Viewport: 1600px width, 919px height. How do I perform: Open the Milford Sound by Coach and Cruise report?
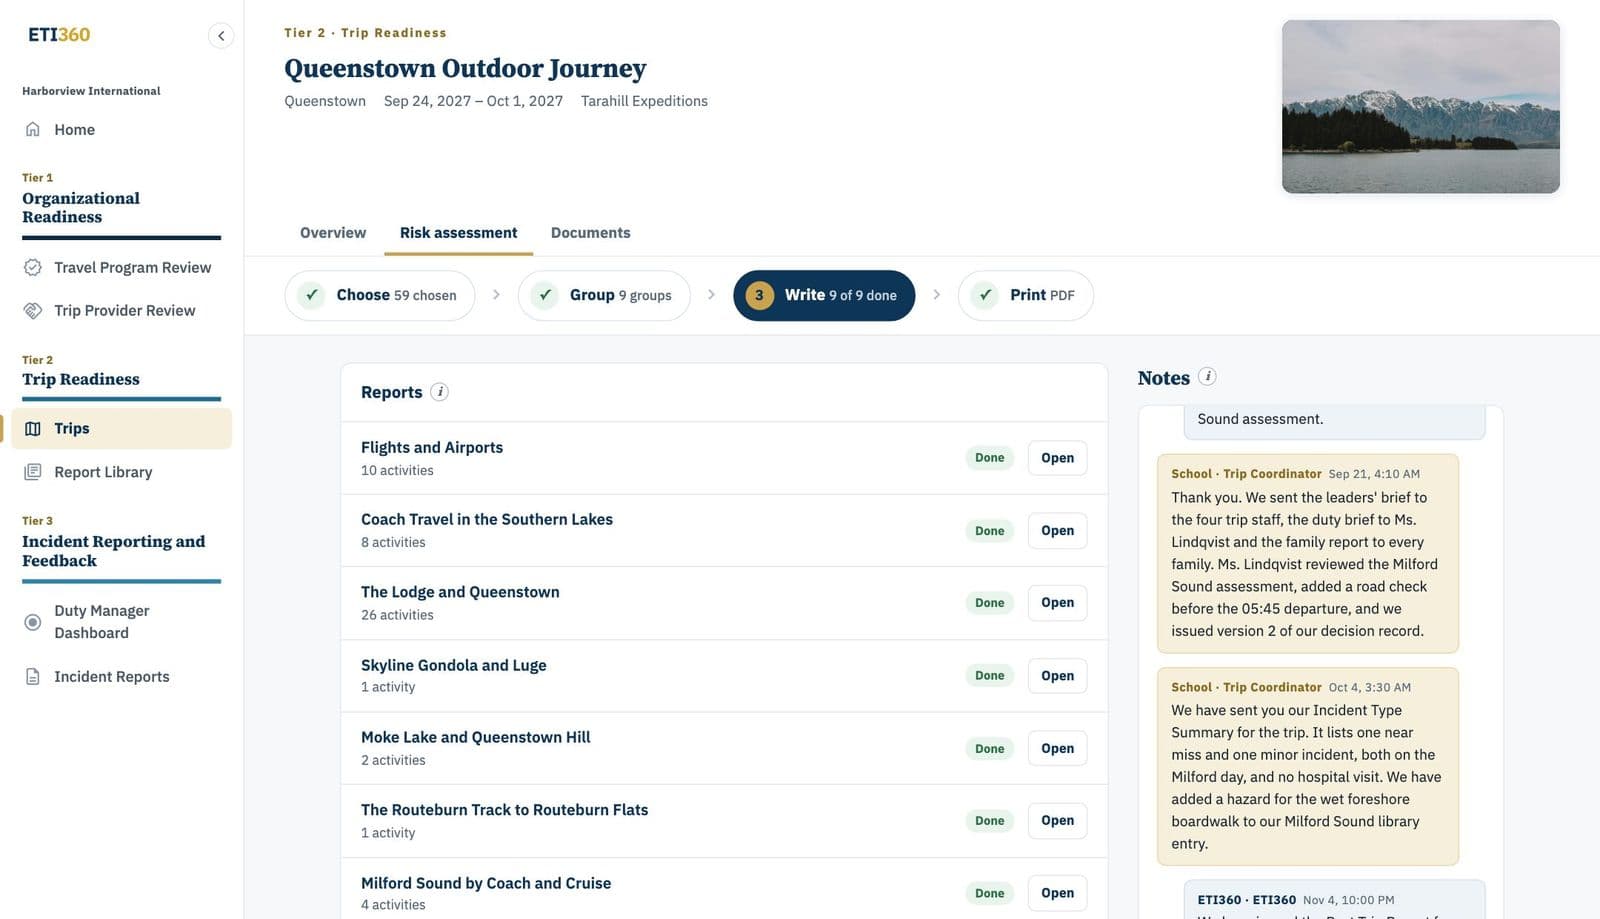pos(1057,893)
